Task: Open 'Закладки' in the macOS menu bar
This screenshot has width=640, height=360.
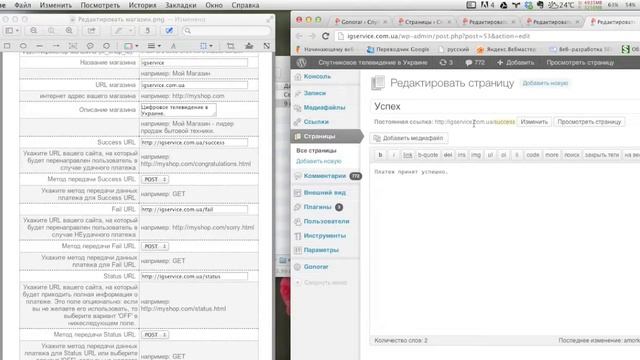Action: pos(180,5)
